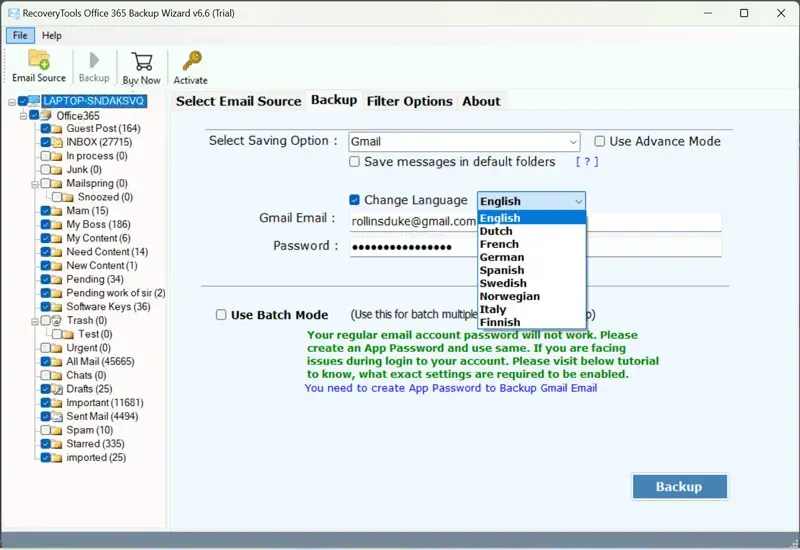Toggle the Use Batch Mode checkbox
The width and height of the screenshot is (800, 550).
pos(221,315)
